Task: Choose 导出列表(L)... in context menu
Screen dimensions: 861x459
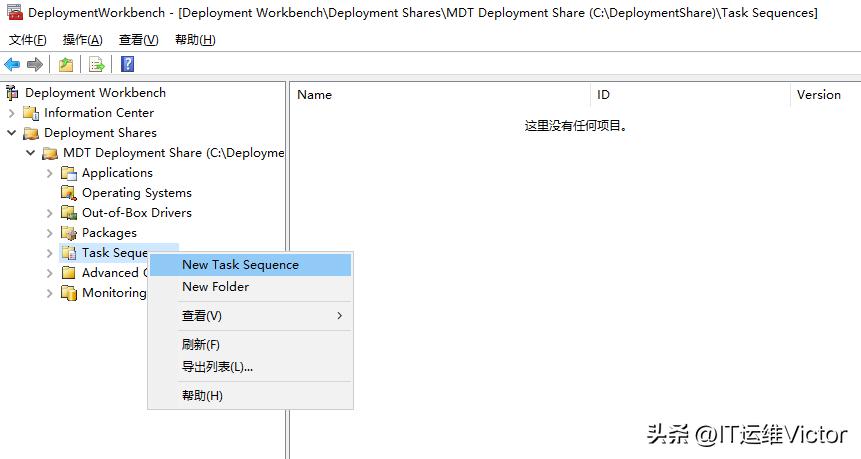Action: coord(250,367)
